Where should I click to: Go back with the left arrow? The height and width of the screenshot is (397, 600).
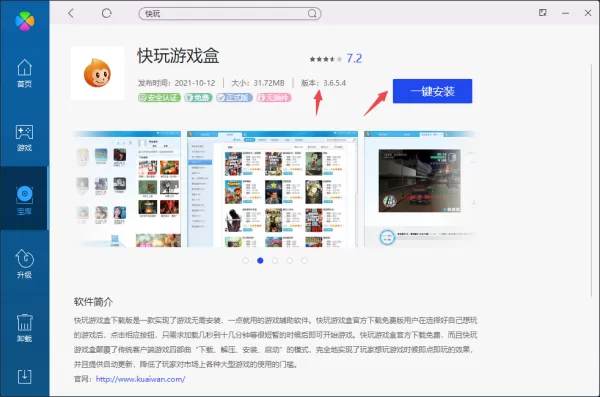coord(71,13)
